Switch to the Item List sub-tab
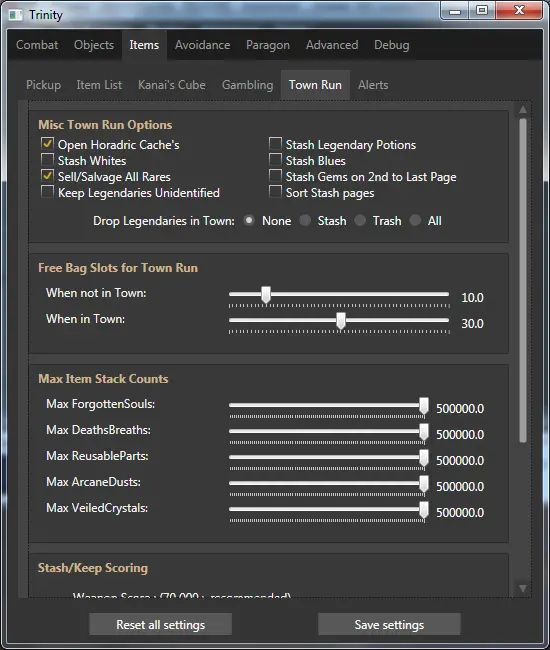 [x=99, y=85]
